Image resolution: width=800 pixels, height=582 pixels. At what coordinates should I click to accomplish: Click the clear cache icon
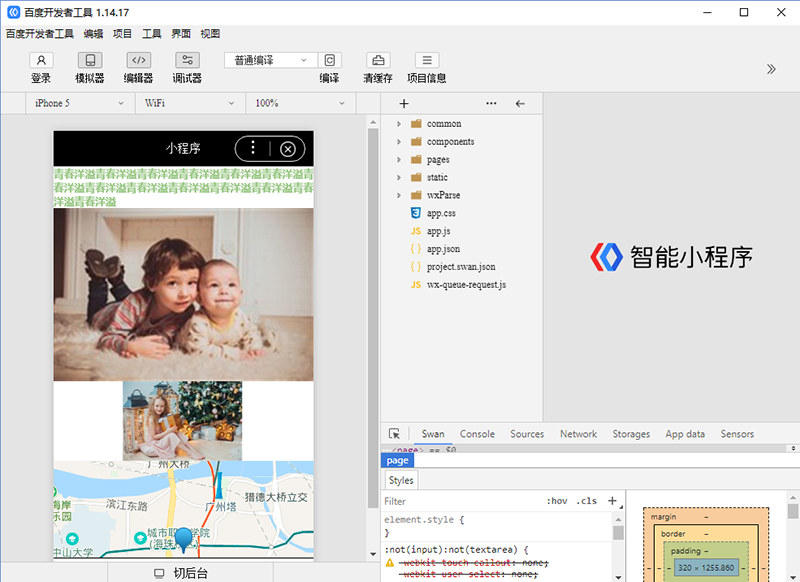[x=377, y=60]
